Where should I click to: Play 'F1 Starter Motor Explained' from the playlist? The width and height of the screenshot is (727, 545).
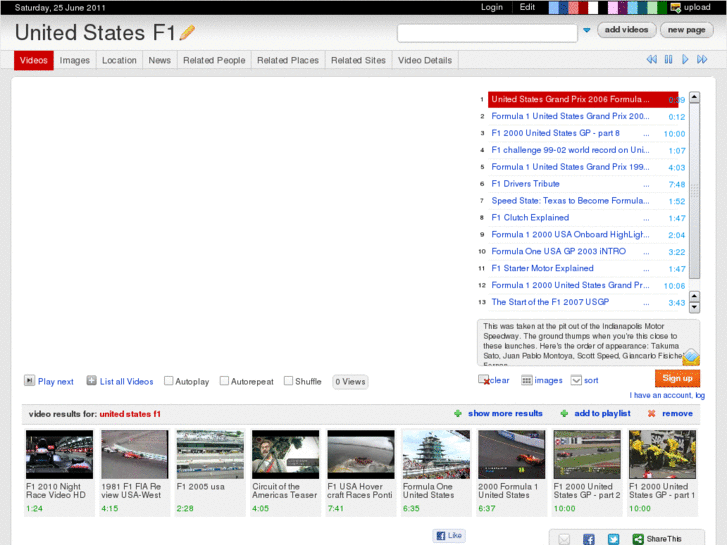click(x=542, y=268)
